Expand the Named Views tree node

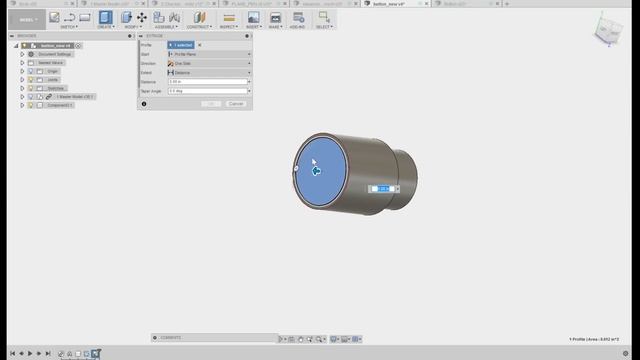22,63
